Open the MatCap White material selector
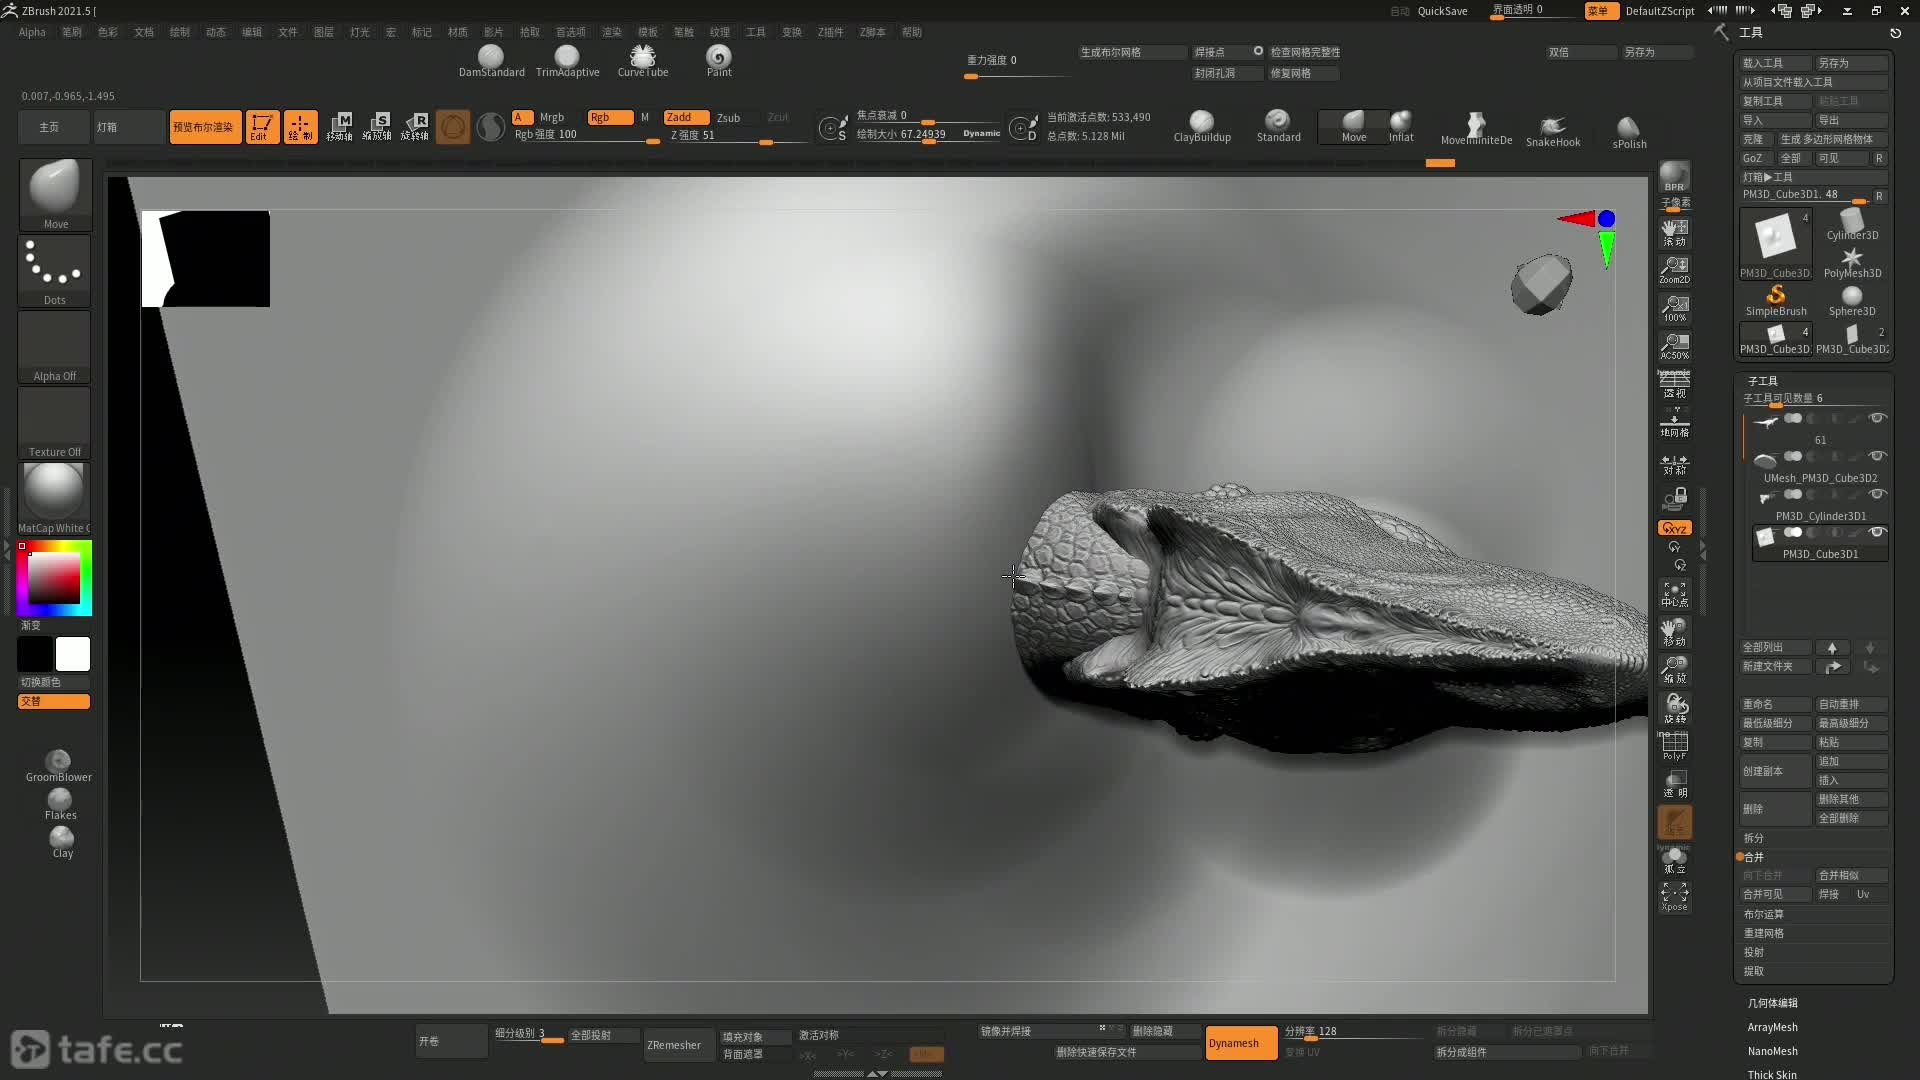Image resolution: width=1920 pixels, height=1080 pixels. click(x=55, y=498)
